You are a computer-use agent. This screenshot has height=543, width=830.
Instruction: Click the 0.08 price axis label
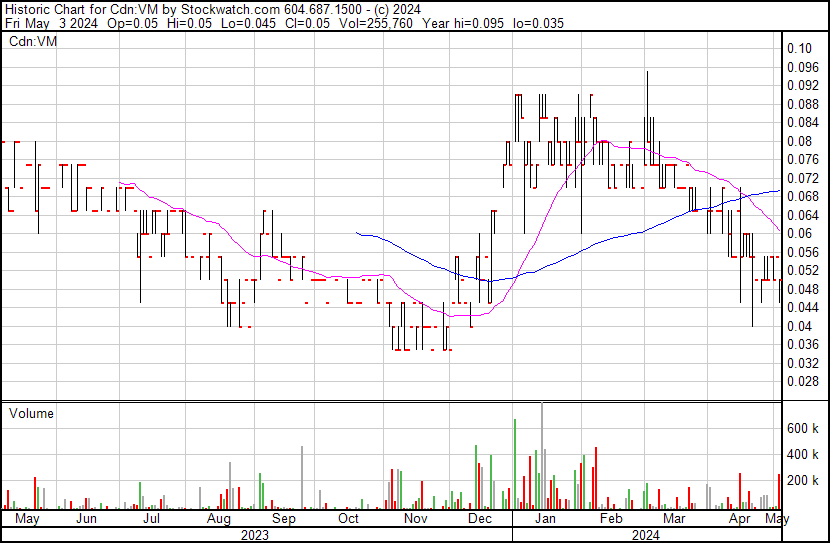click(799, 141)
